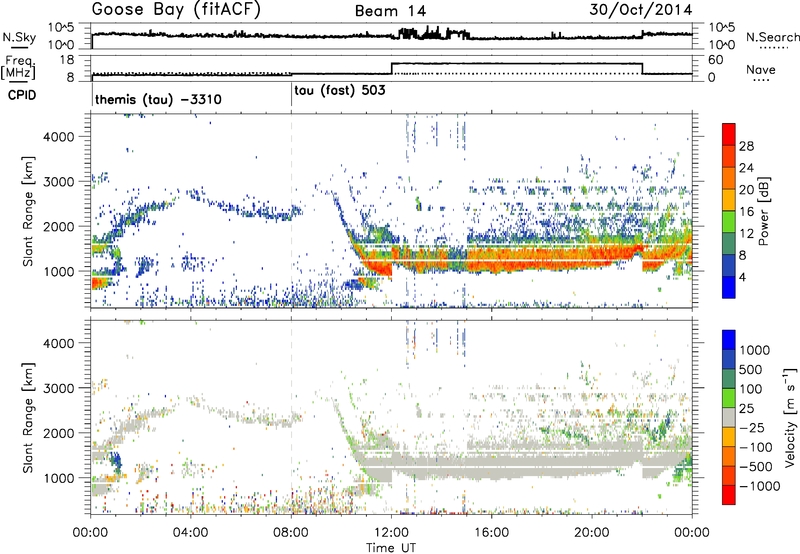This screenshot has height=554, width=800.
Task: Click the "1000" tick on Velocity colorbar
Action: tap(754, 350)
